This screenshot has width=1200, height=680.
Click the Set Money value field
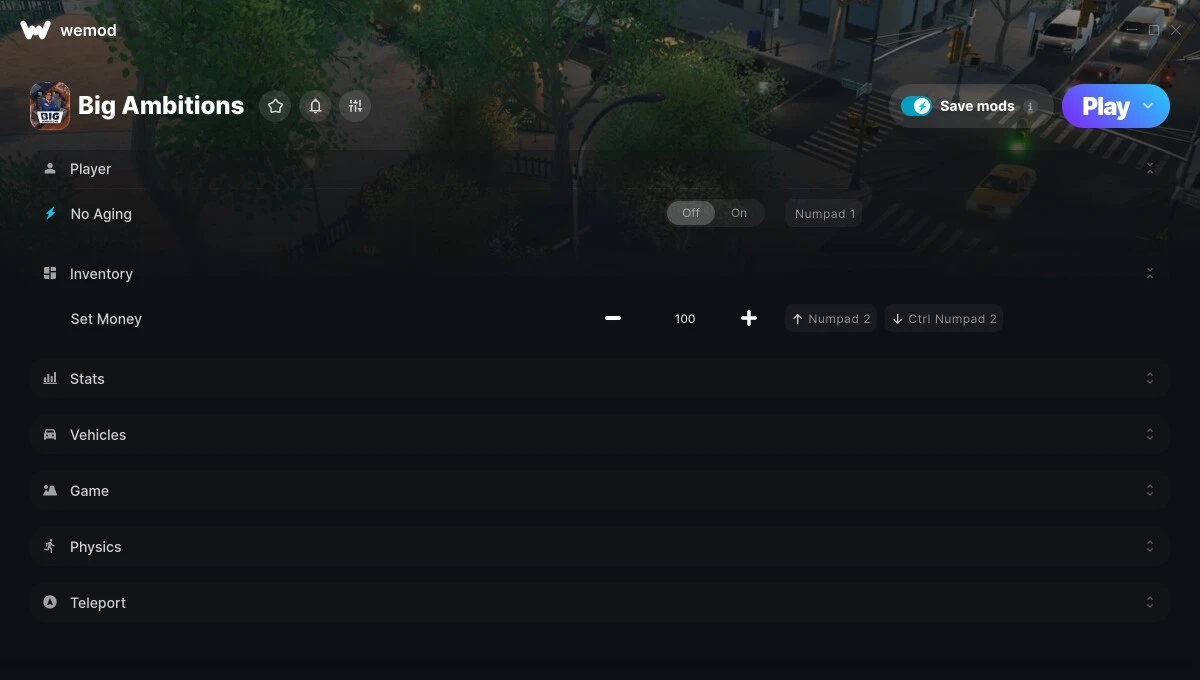tap(685, 319)
